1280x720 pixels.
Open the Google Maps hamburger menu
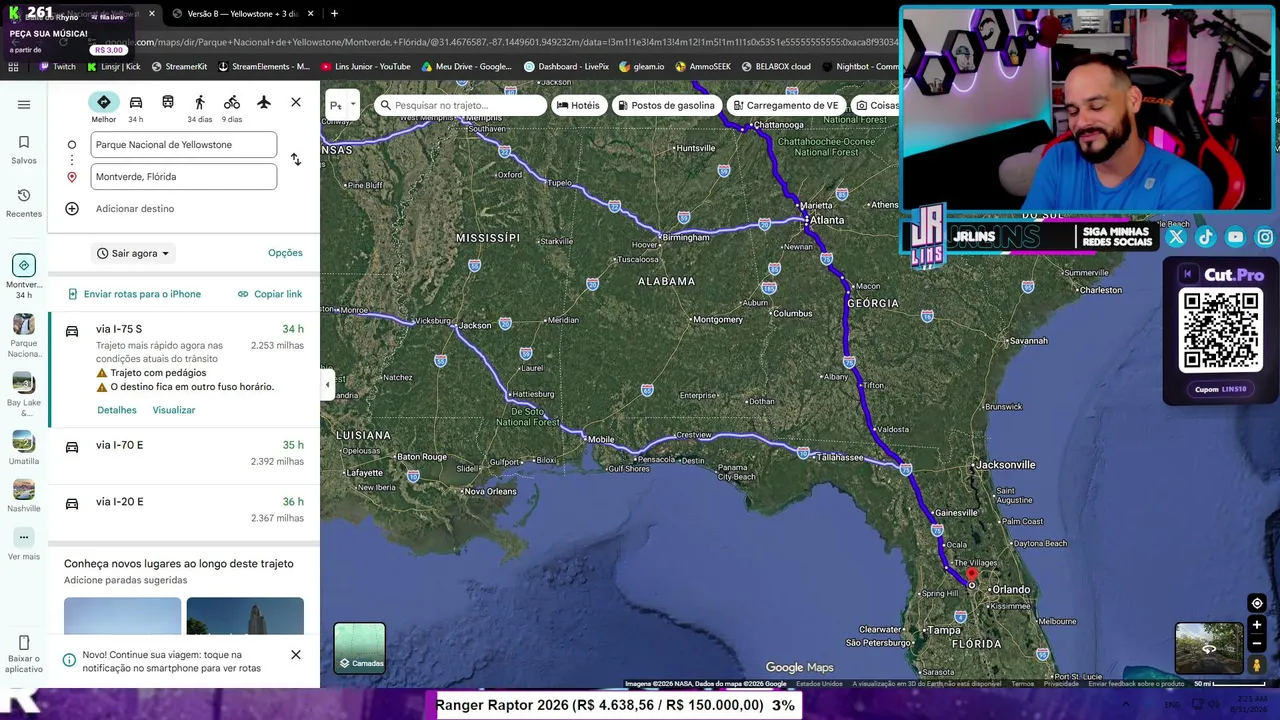coord(24,104)
